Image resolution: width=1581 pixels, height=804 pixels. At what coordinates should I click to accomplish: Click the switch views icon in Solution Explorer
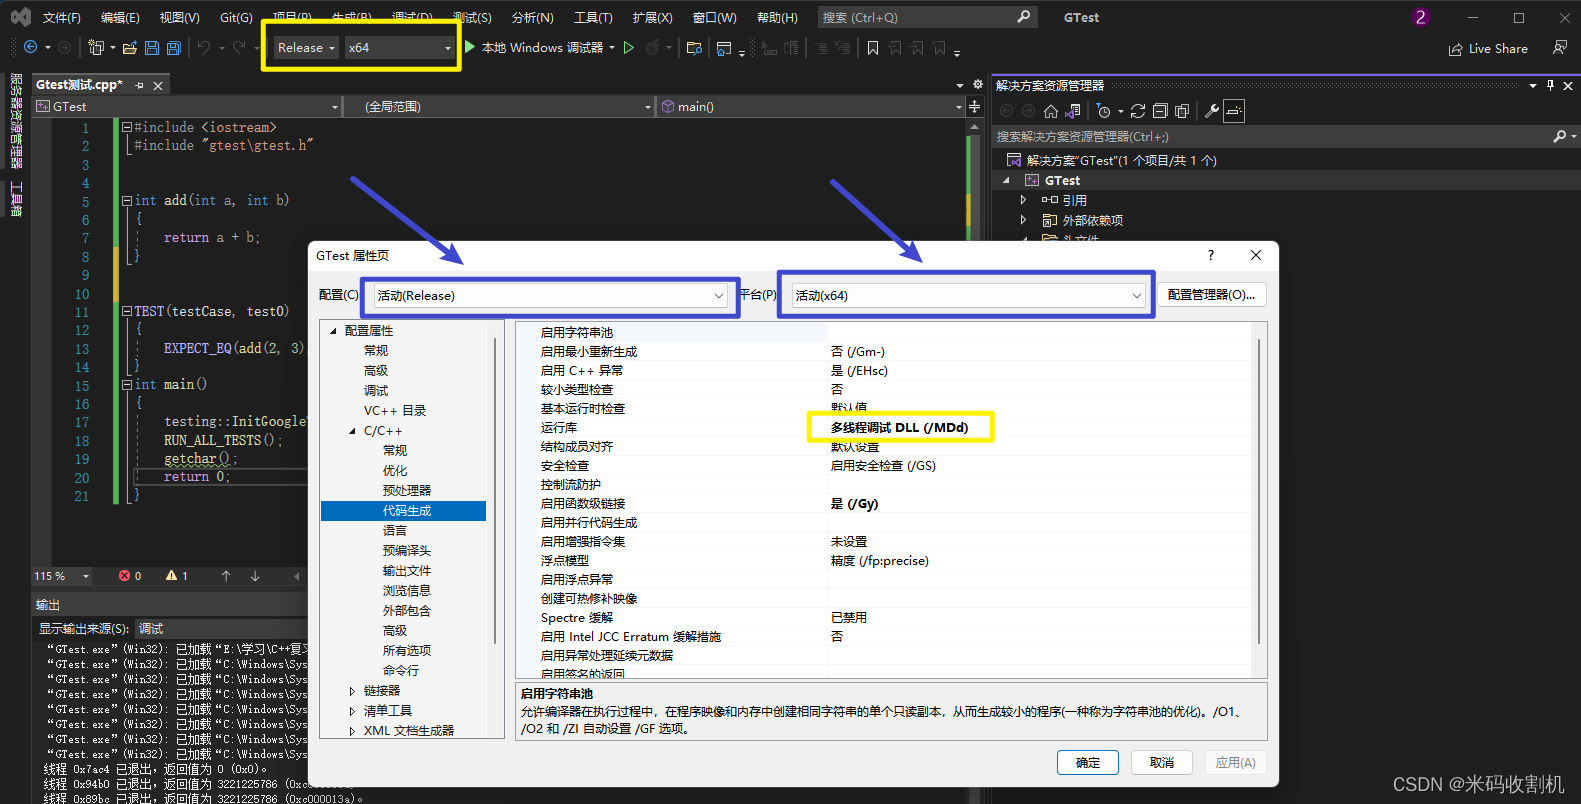pos(1073,111)
